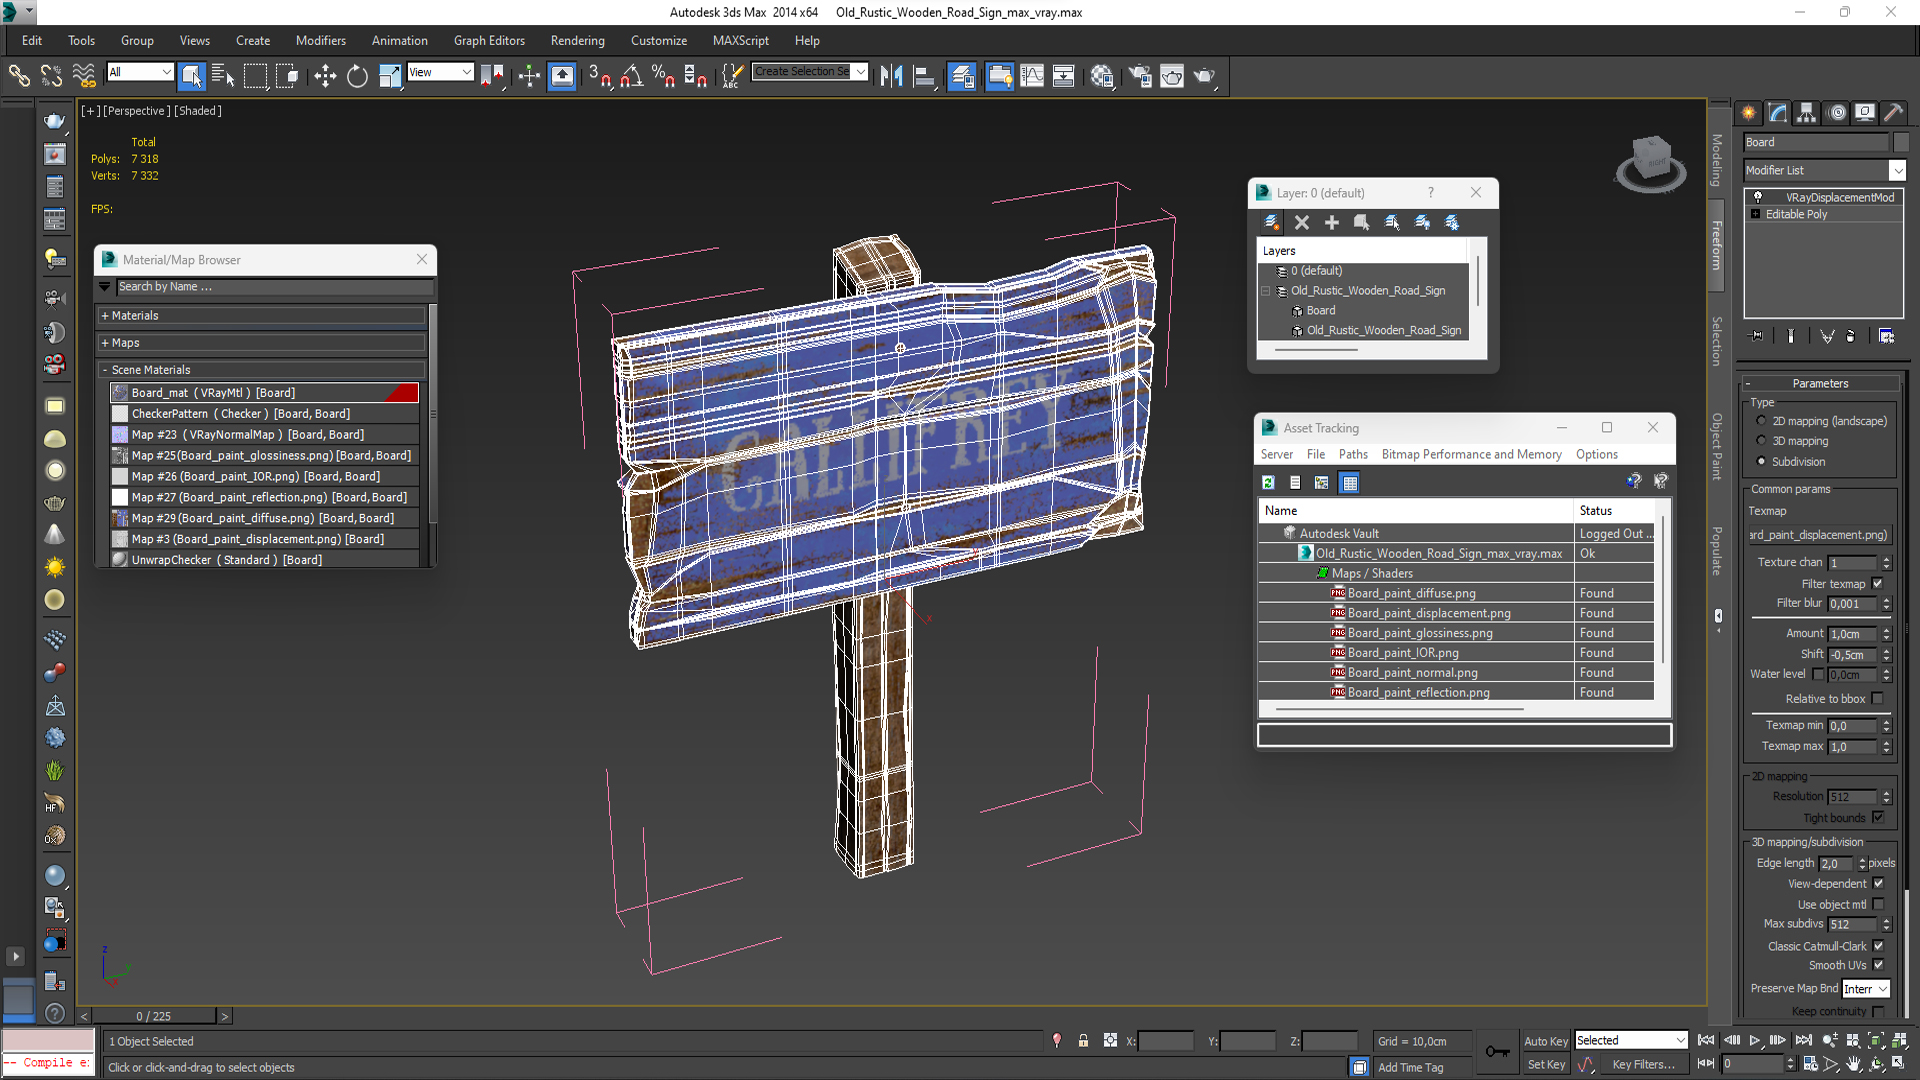Click Refresh icon in Asset Tracking
The height and width of the screenshot is (1080, 1920).
(1268, 482)
